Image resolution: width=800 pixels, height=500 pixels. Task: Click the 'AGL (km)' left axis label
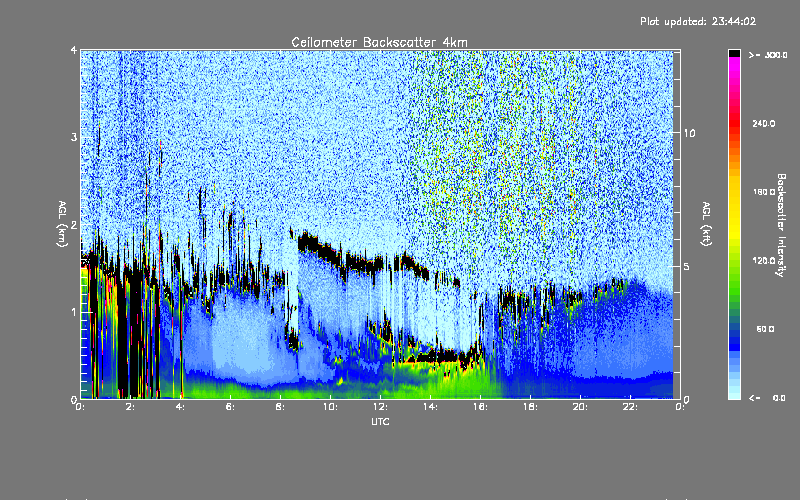(62, 224)
